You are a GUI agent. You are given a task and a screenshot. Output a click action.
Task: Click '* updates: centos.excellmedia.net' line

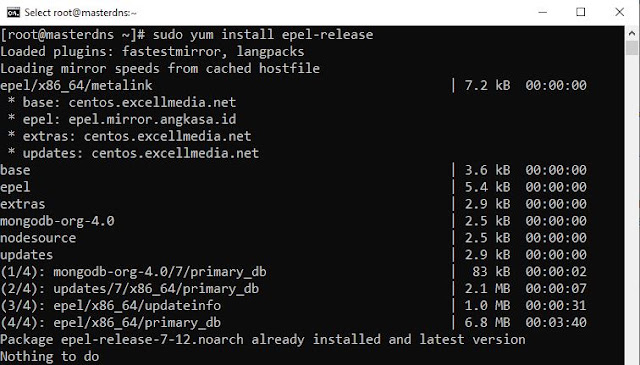coord(133,153)
